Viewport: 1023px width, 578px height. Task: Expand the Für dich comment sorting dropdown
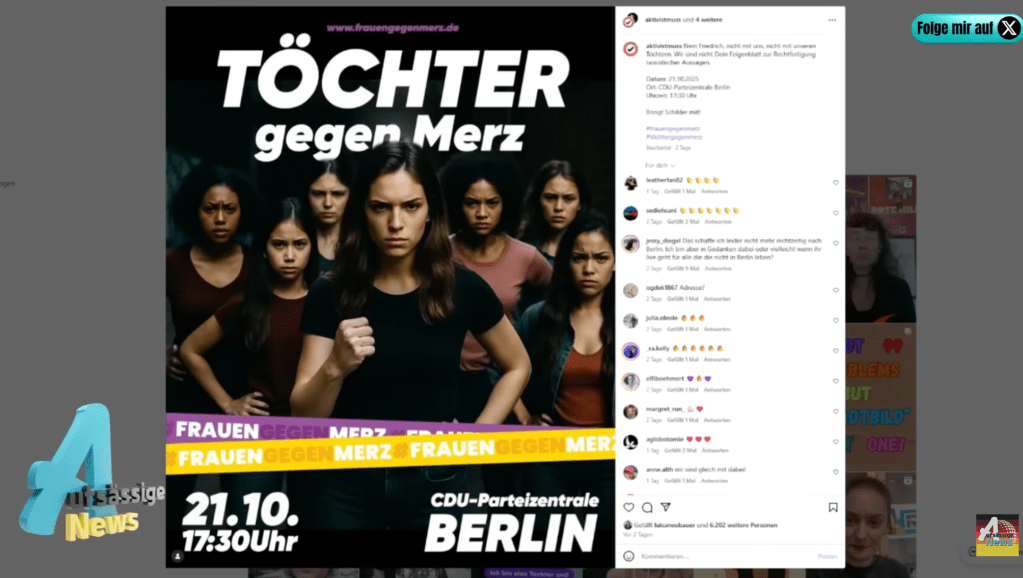(x=660, y=166)
